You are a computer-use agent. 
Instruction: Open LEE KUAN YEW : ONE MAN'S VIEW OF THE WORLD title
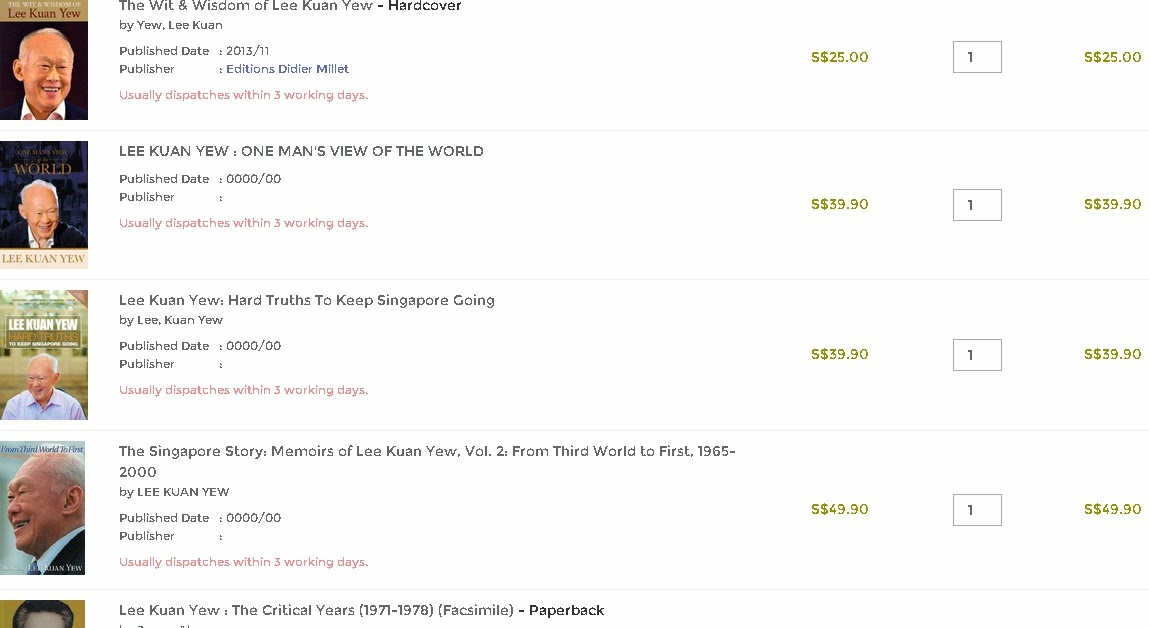tap(301, 151)
